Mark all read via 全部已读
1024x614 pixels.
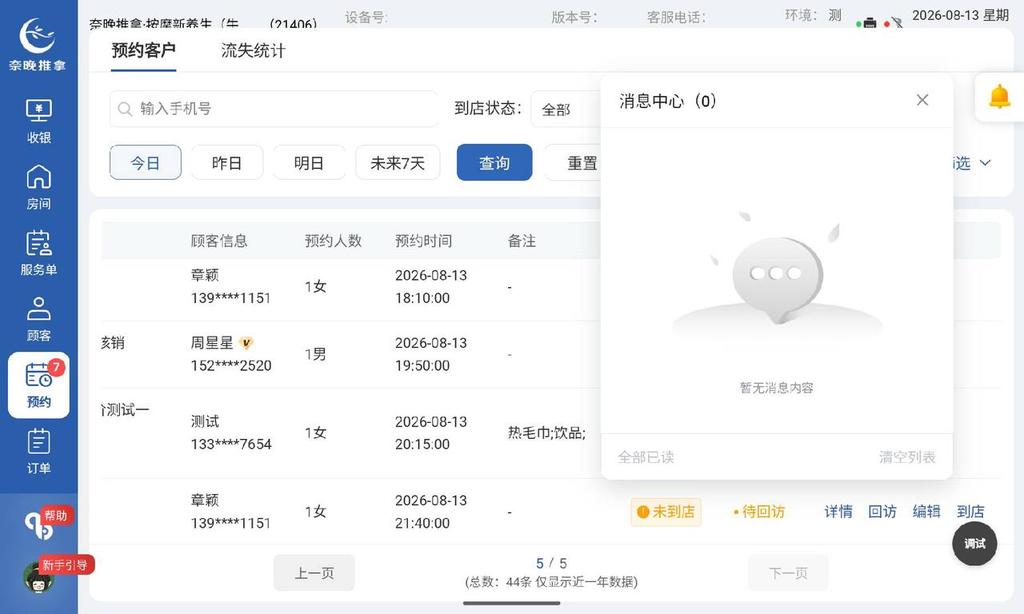[x=646, y=457]
